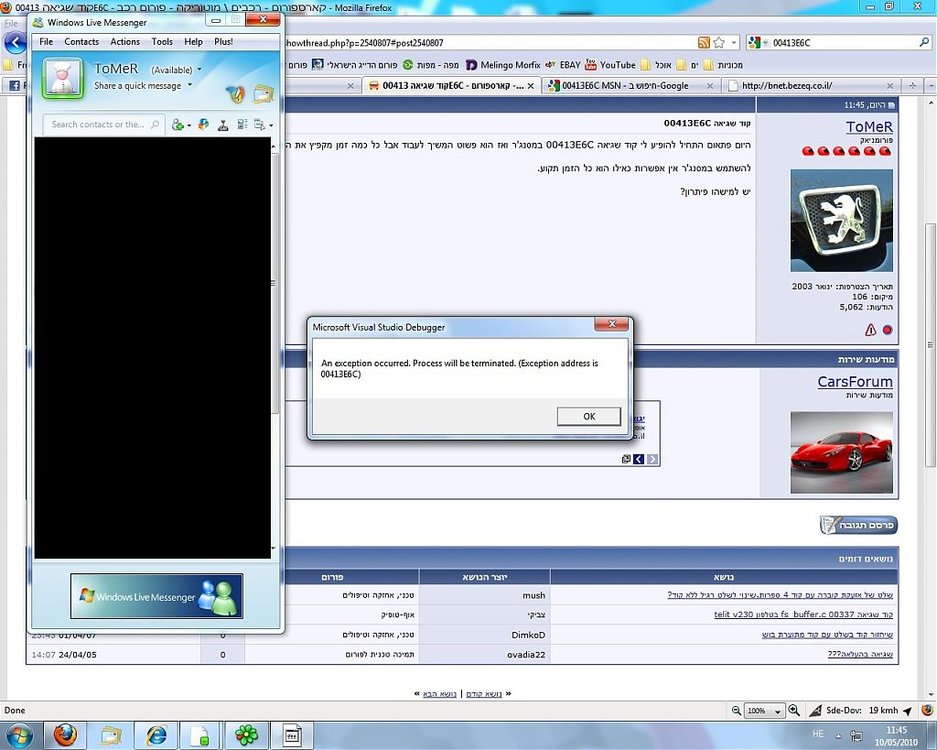Open the Internet Explorer taskbar icon
The image size is (937, 750).
[x=156, y=735]
